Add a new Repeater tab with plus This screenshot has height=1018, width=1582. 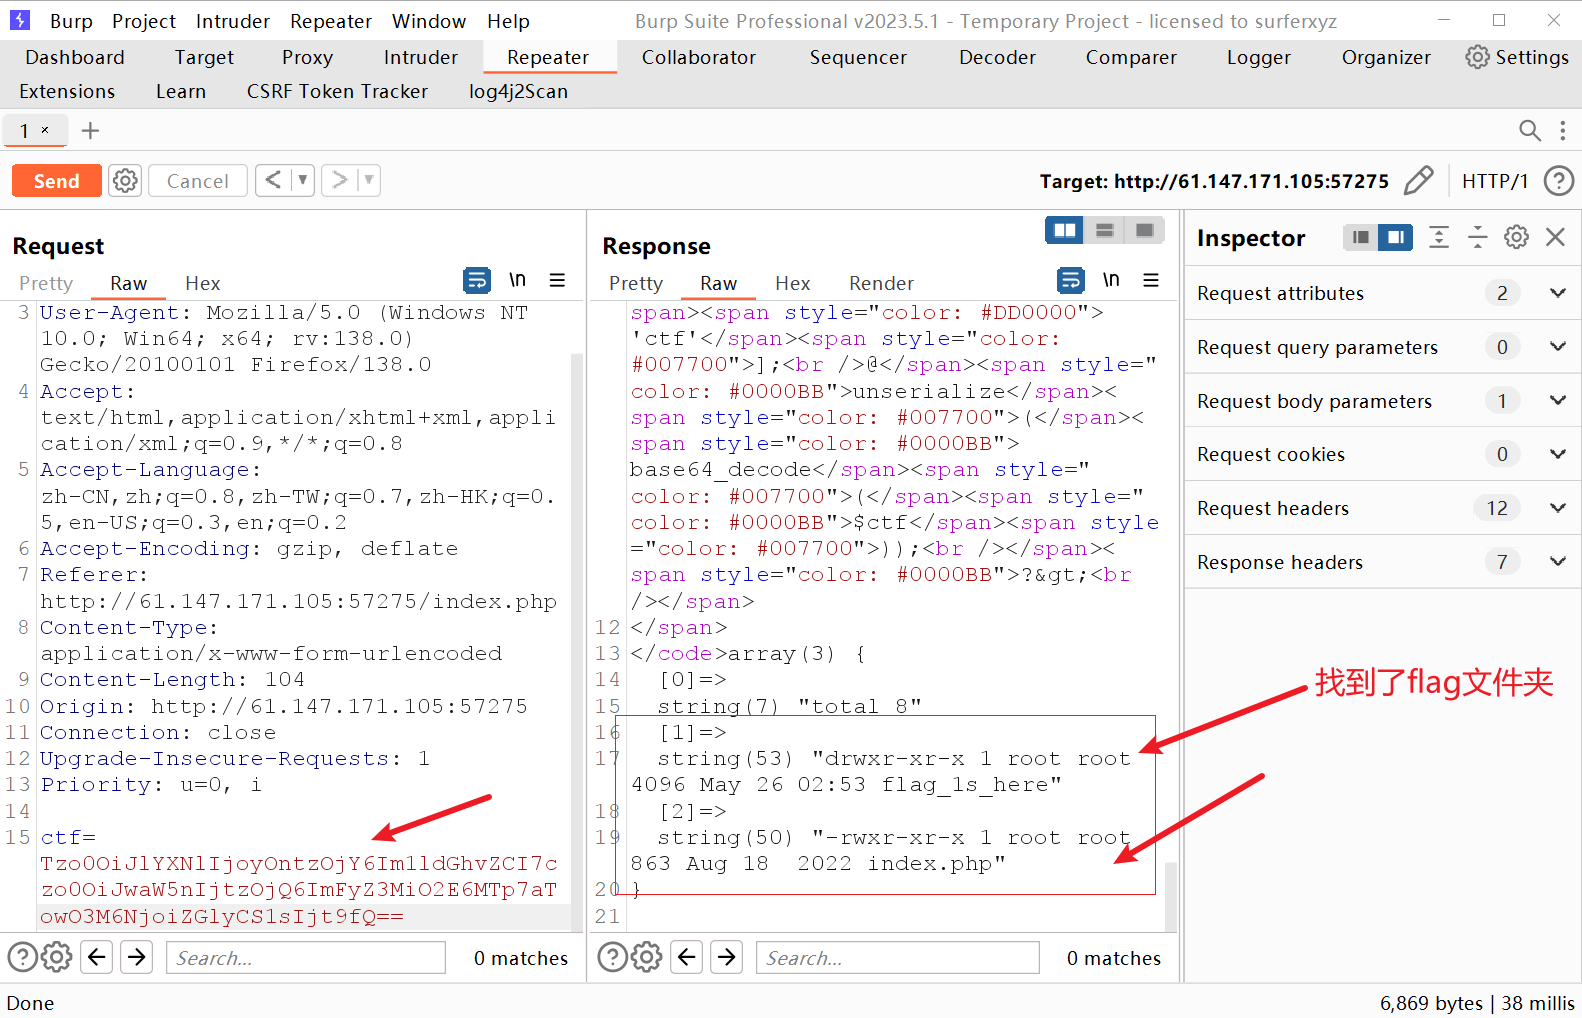(90, 131)
